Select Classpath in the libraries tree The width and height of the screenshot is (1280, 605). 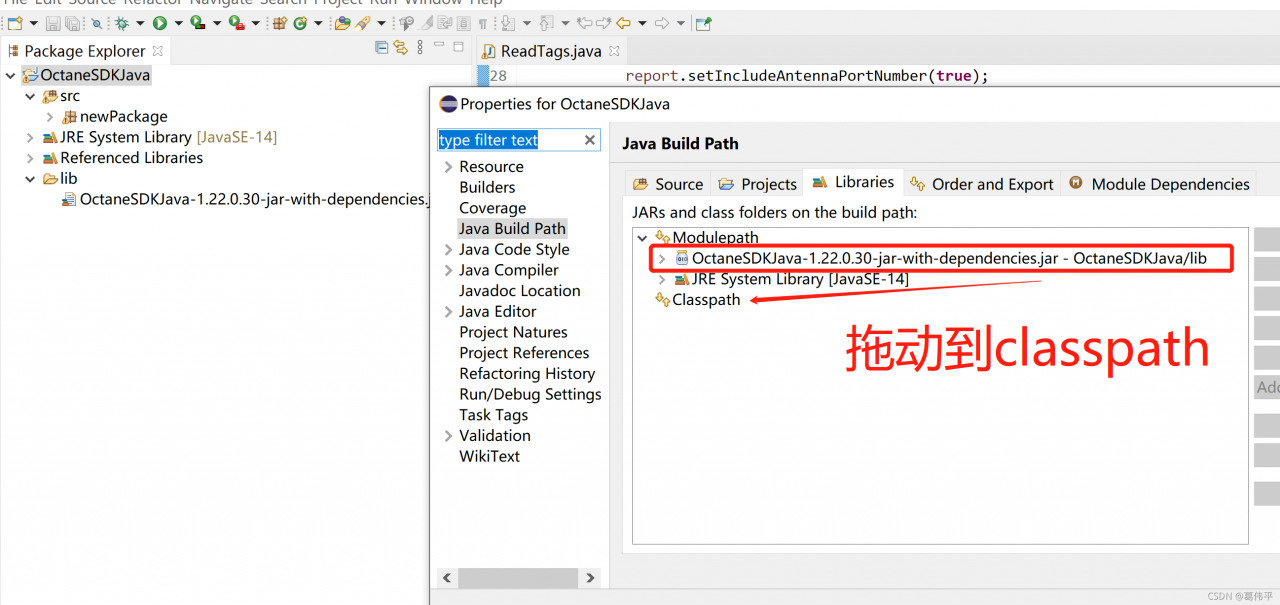[x=706, y=300]
